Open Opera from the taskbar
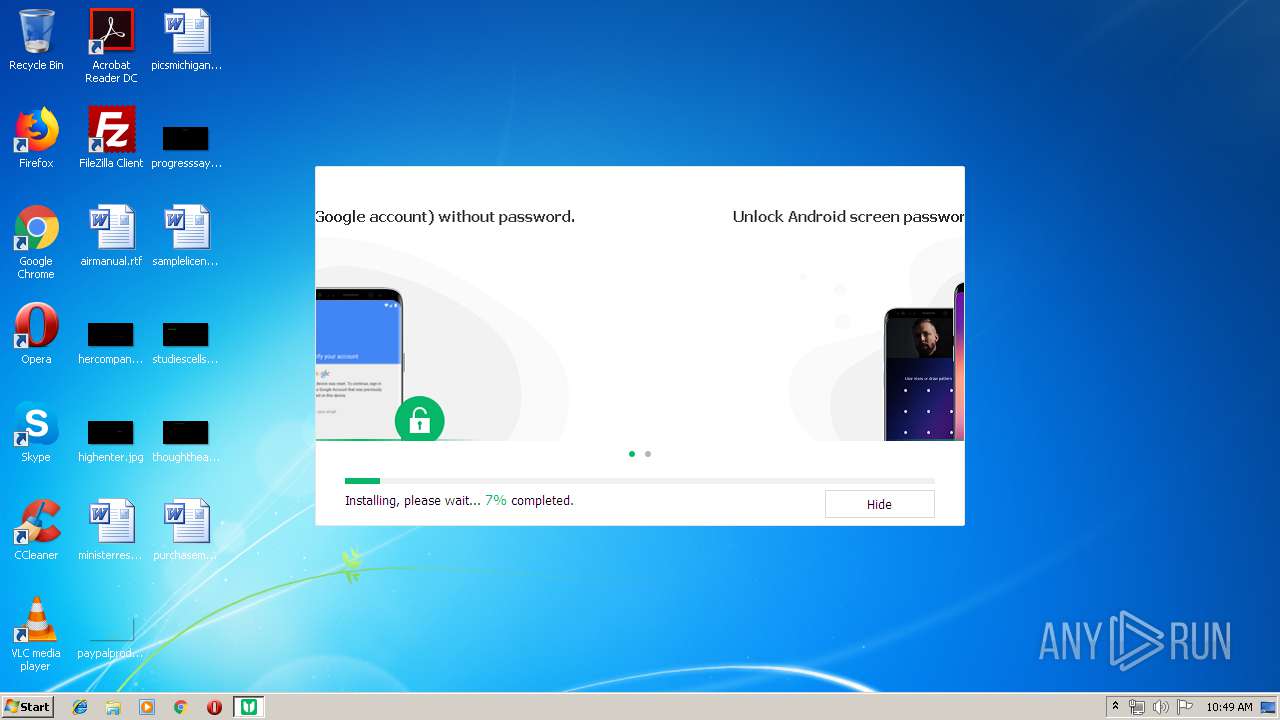This screenshot has height=720, width=1280. (214, 707)
